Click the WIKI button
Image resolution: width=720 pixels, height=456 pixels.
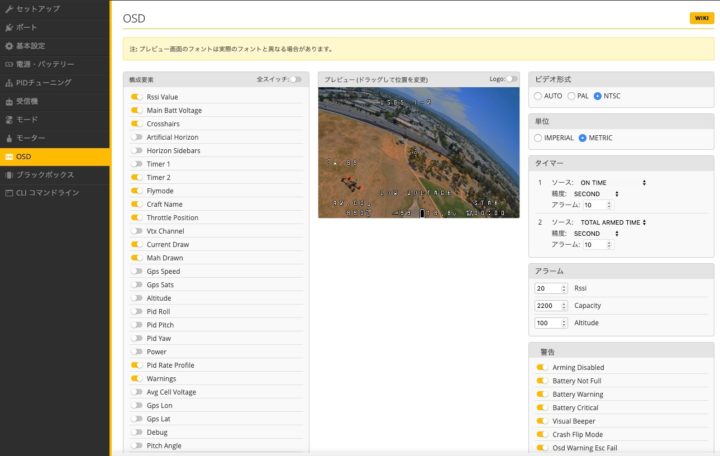pyautogui.click(x=701, y=18)
